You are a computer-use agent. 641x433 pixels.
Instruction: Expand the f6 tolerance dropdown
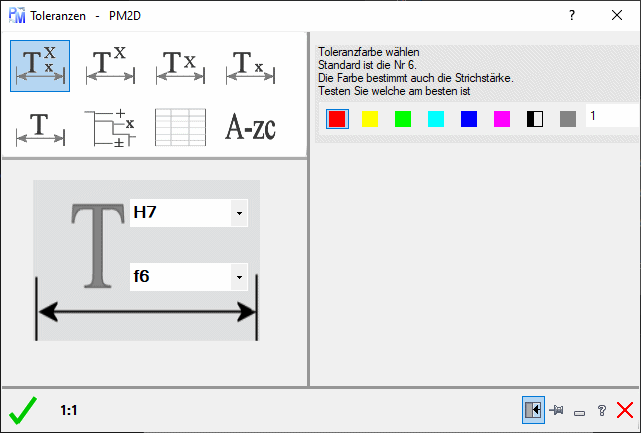[238, 276]
